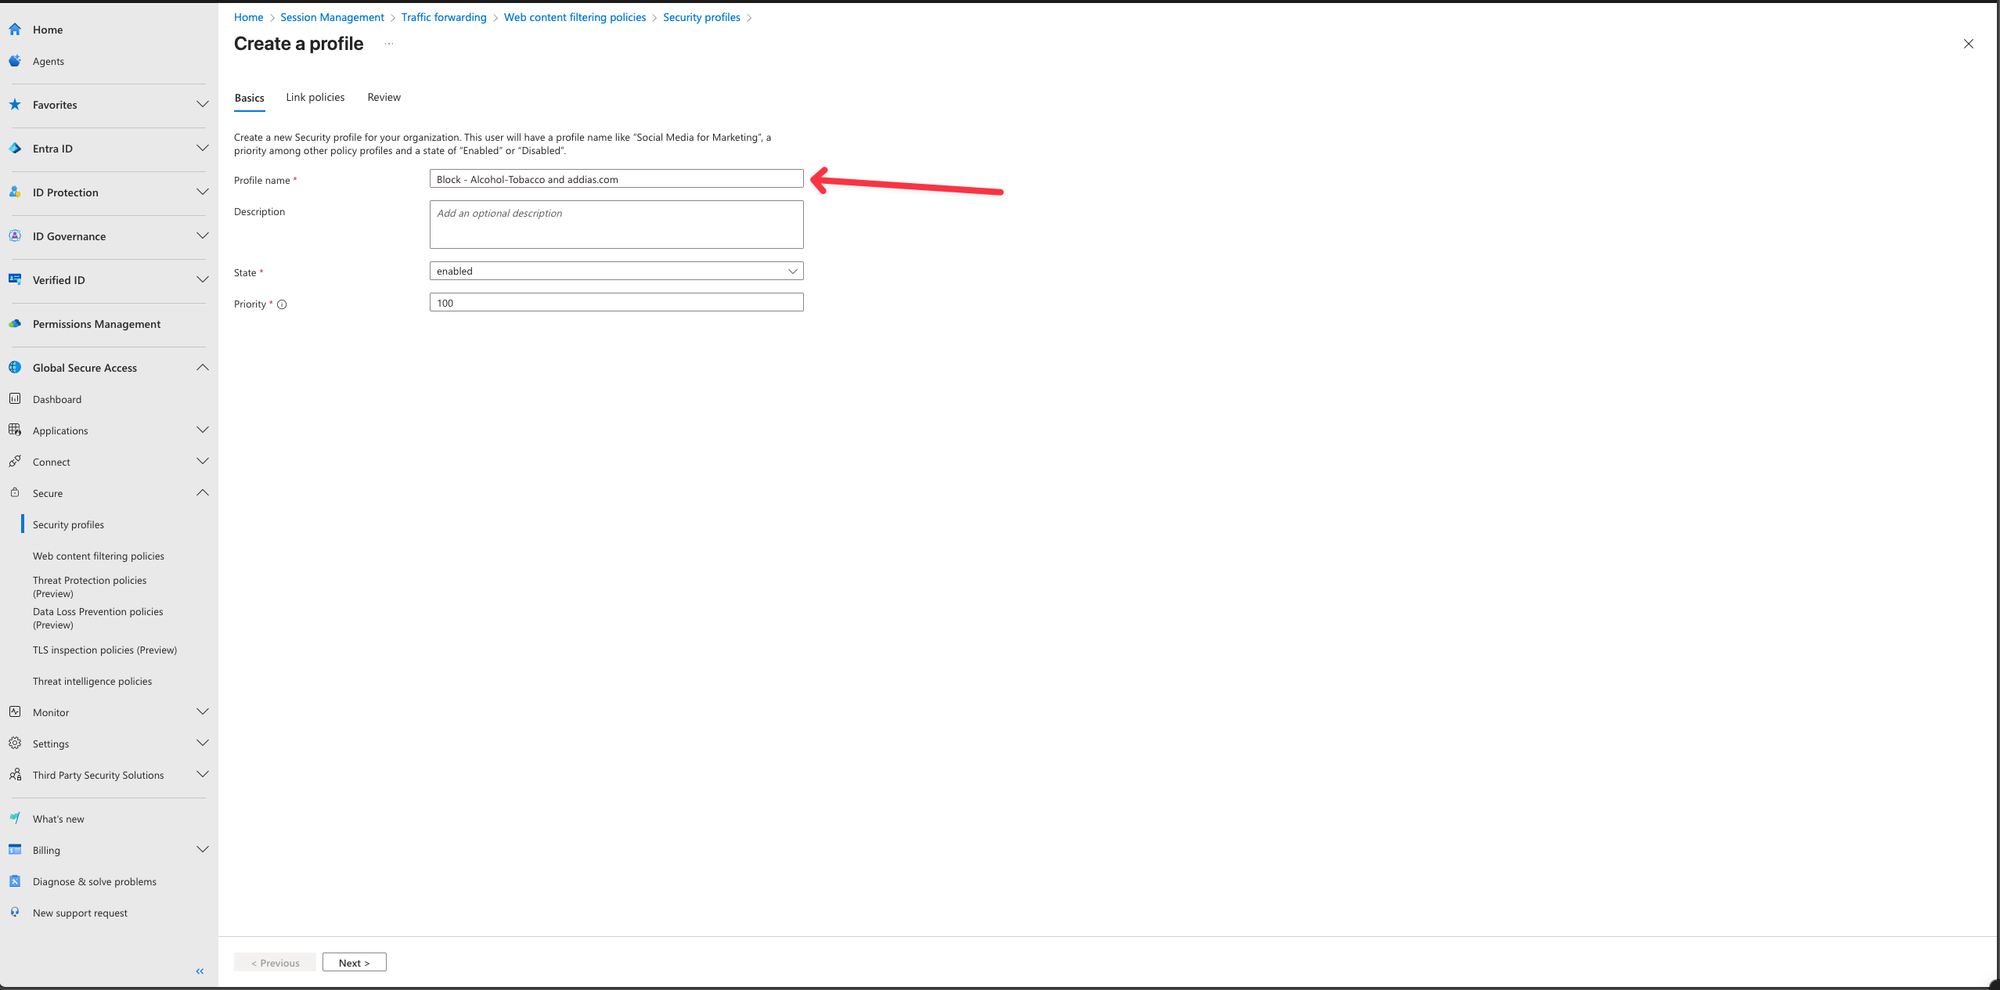Click the Home icon in sidebar
The height and width of the screenshot is (990, 2000).
pos(15,30)
